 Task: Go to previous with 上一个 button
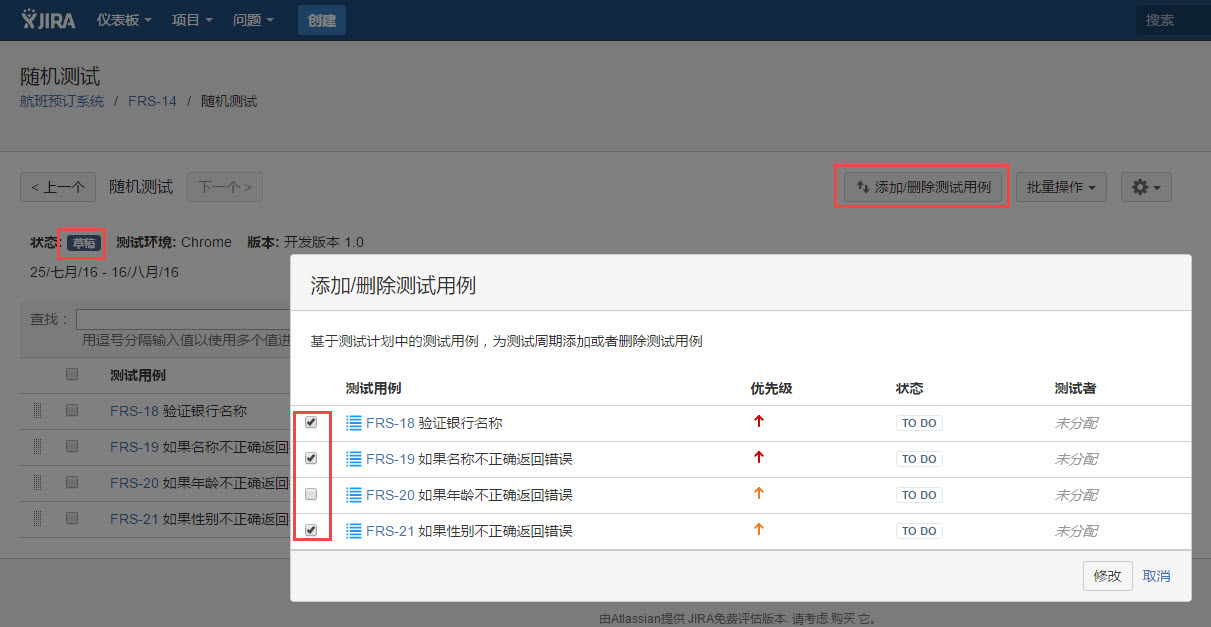click(58, 187)
